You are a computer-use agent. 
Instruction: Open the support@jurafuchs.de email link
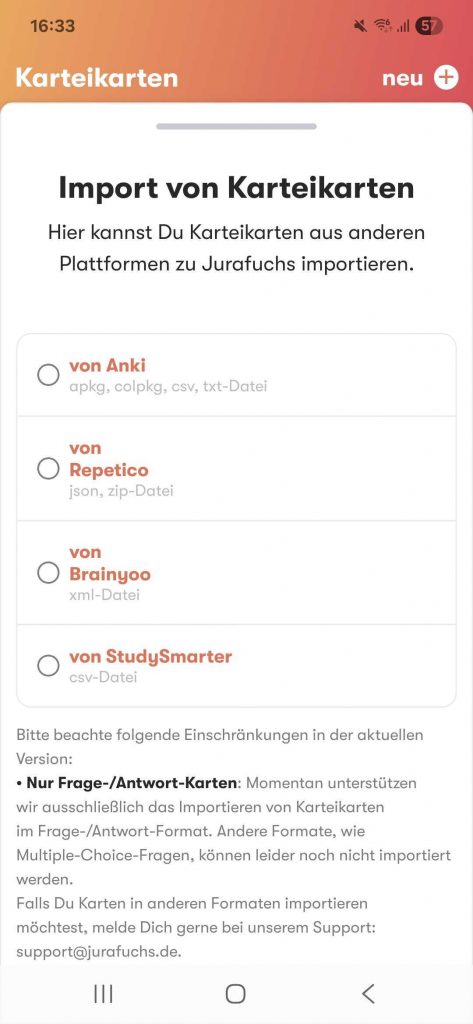99,952
